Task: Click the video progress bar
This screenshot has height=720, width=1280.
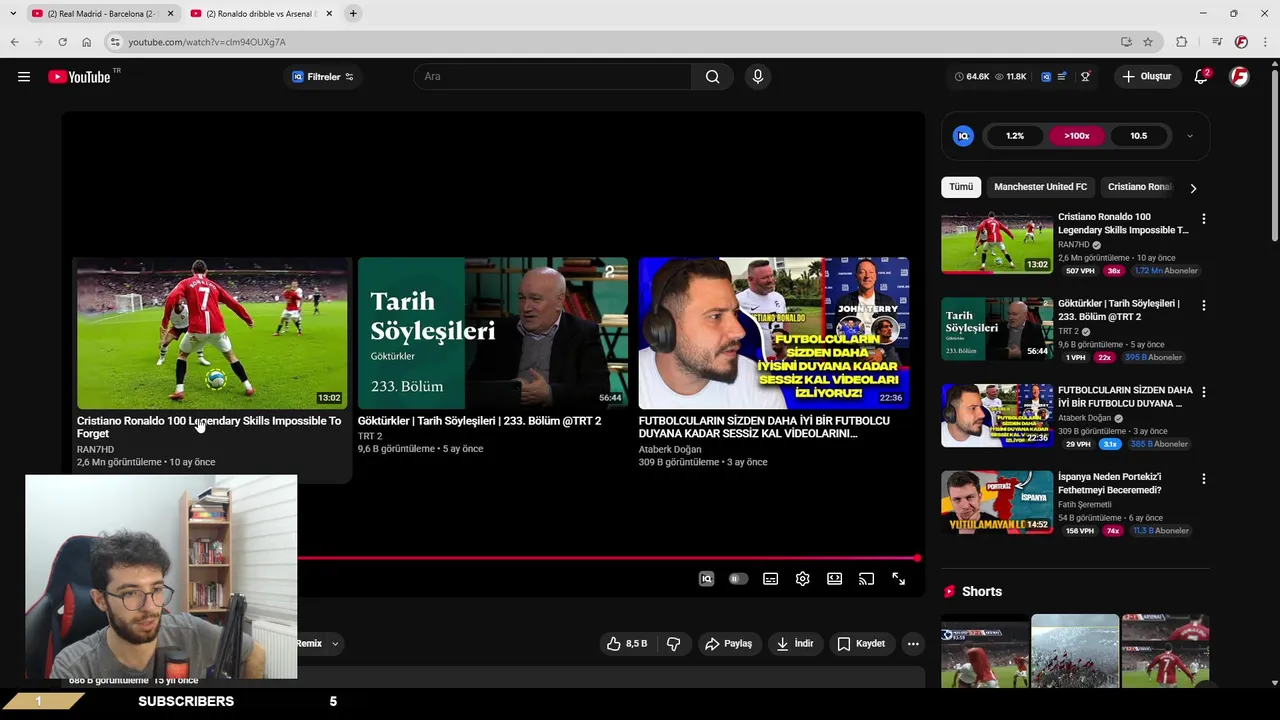Action: click(607, 558)
